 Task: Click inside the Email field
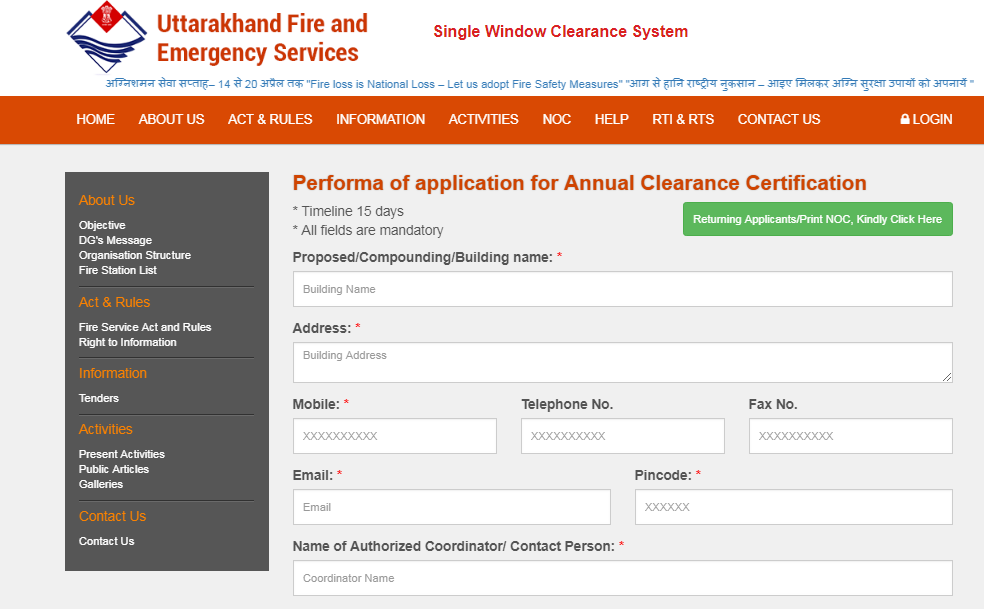(x=451, y=507)
